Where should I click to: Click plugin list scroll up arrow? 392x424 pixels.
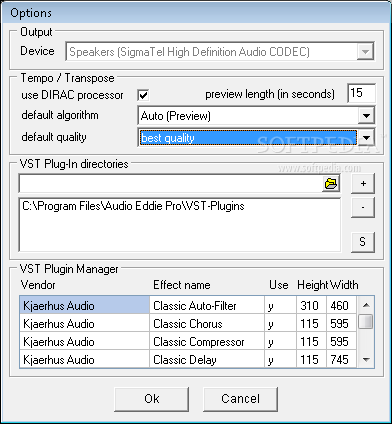pos(366,305)
